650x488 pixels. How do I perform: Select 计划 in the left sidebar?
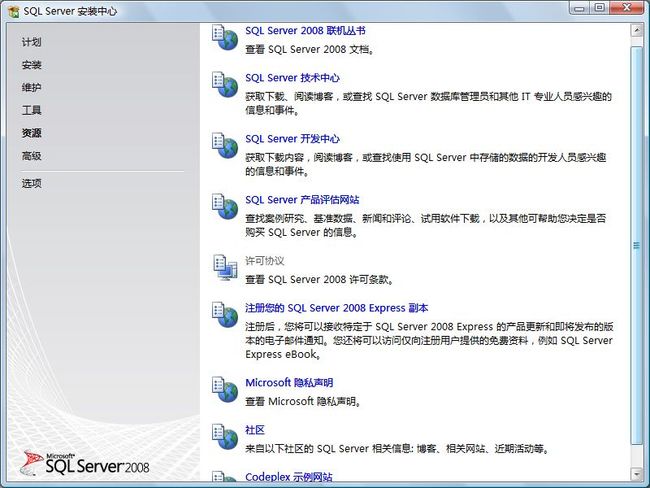32,42
